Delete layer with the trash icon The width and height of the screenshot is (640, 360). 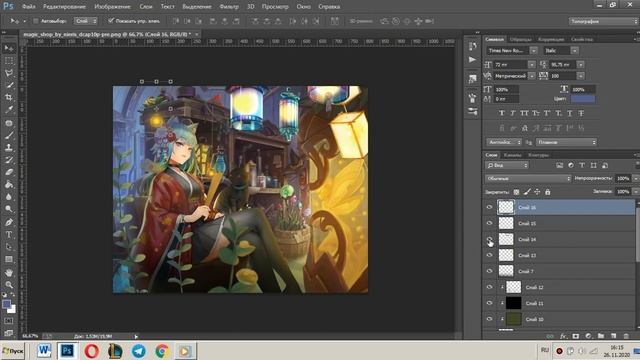point(626,336)
